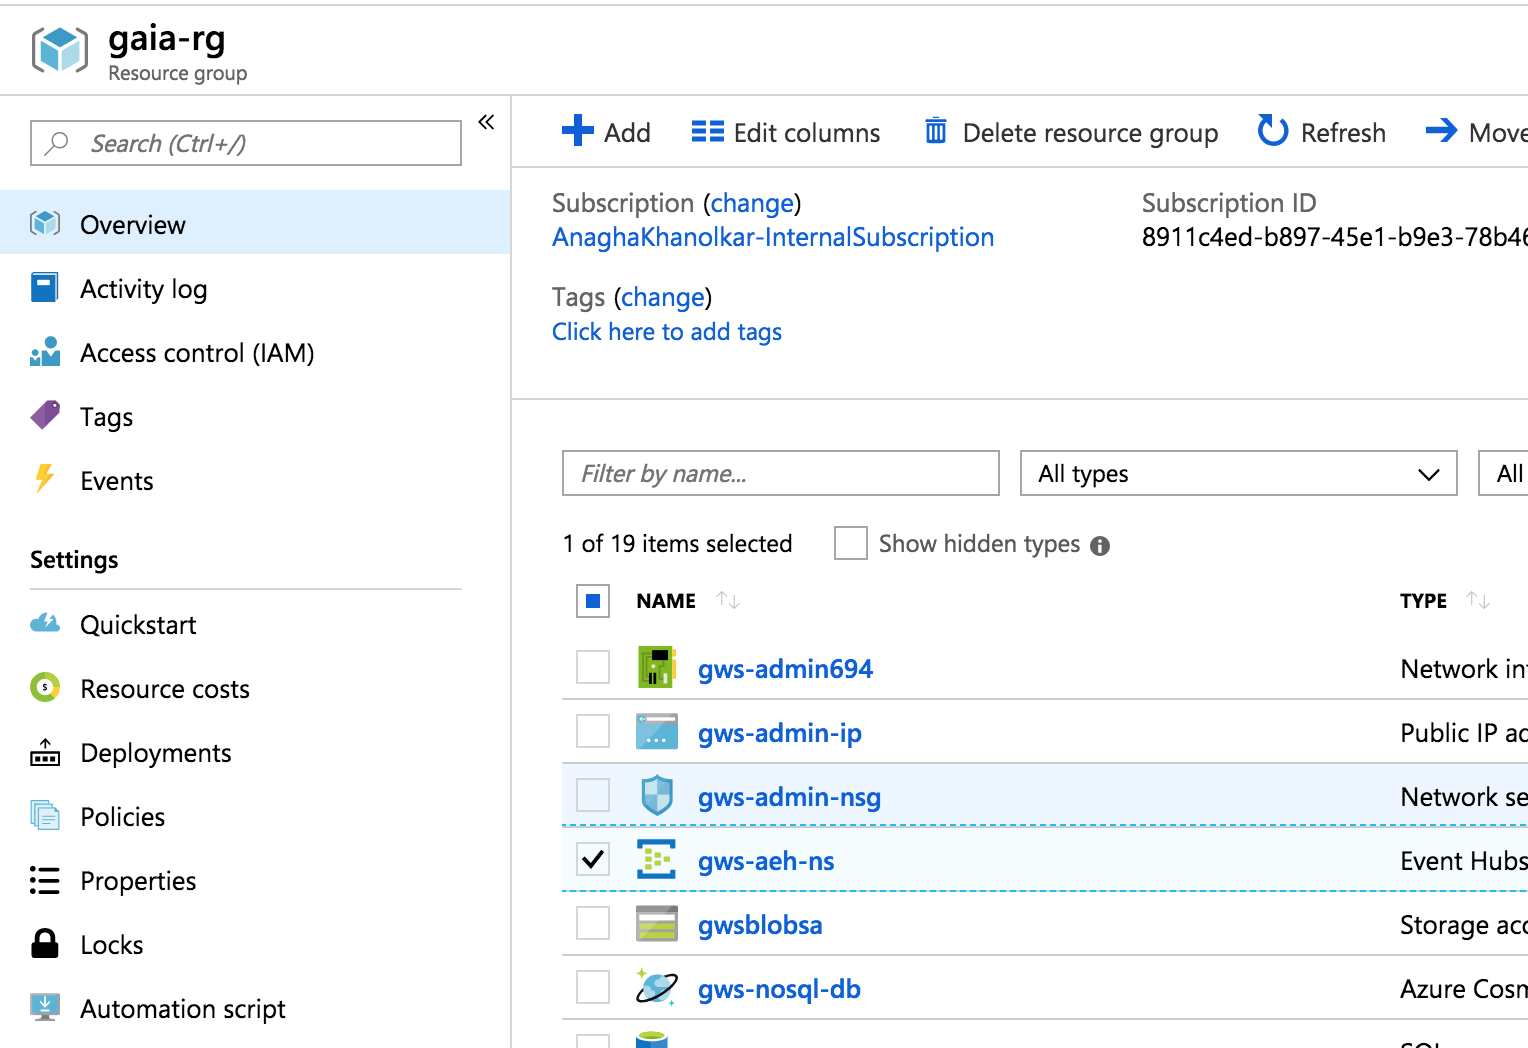Viewport: 1528px width, 1048px height.
Task: Click the Automation script download icon
Action: (45, 1007)
